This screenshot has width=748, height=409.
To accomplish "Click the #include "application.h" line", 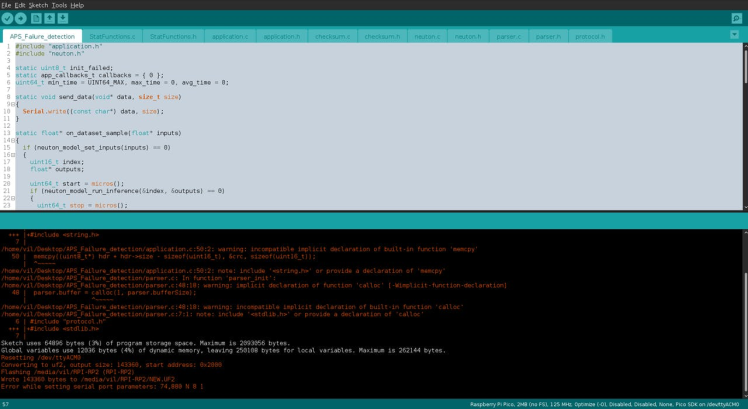I will [59, 46].
